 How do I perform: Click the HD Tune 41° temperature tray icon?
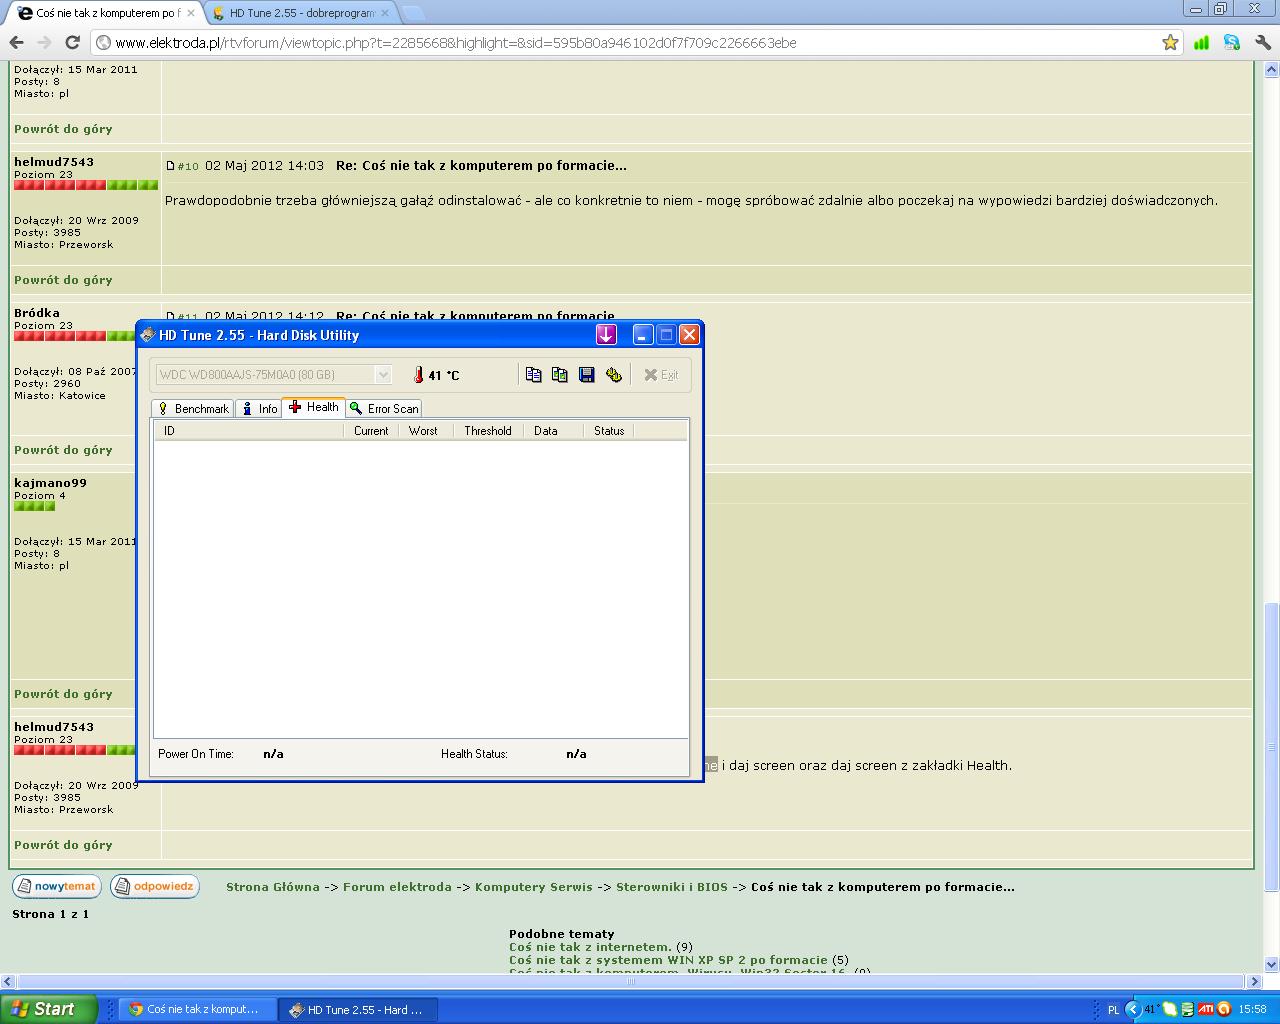pyautogui.click(x=1151, y=1010)
